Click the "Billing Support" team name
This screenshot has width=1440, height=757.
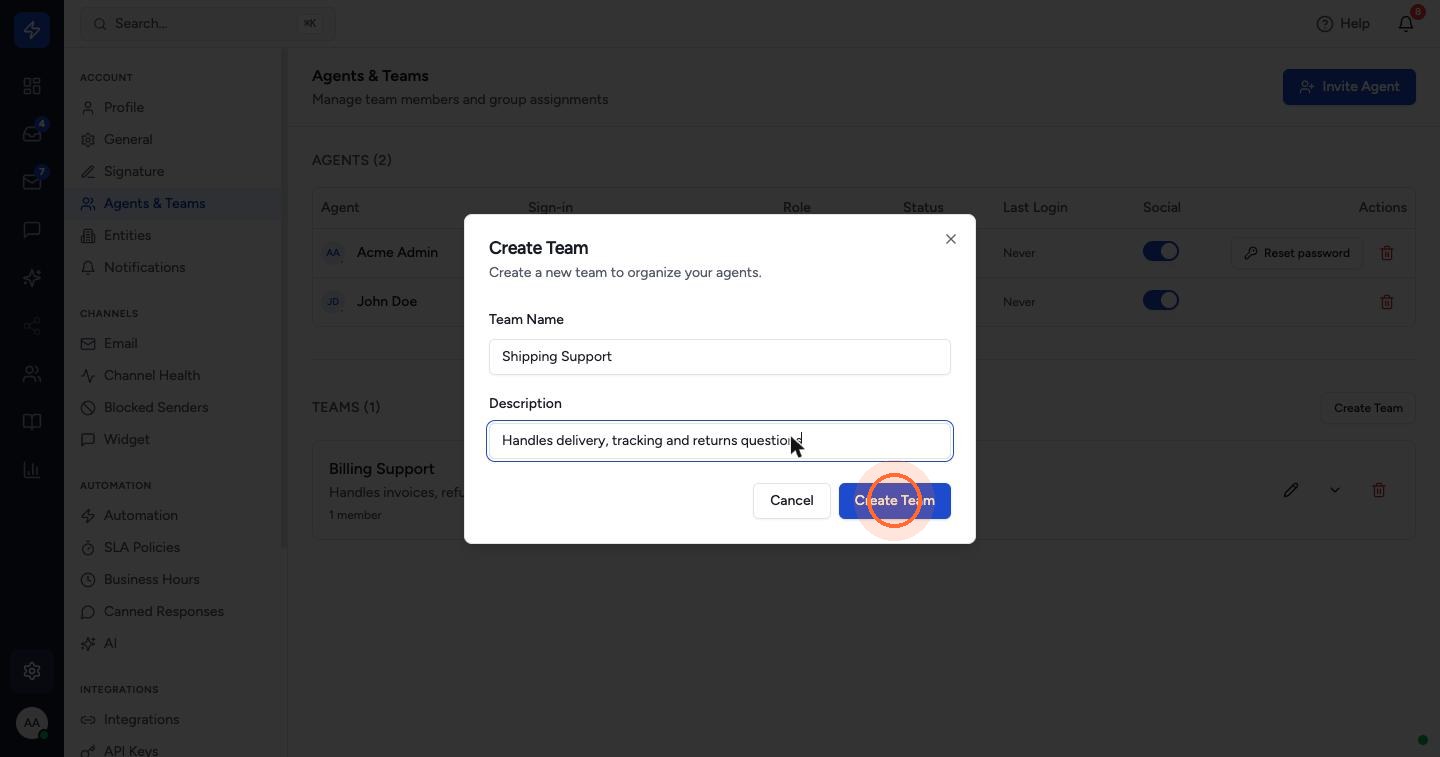point(382,469)
